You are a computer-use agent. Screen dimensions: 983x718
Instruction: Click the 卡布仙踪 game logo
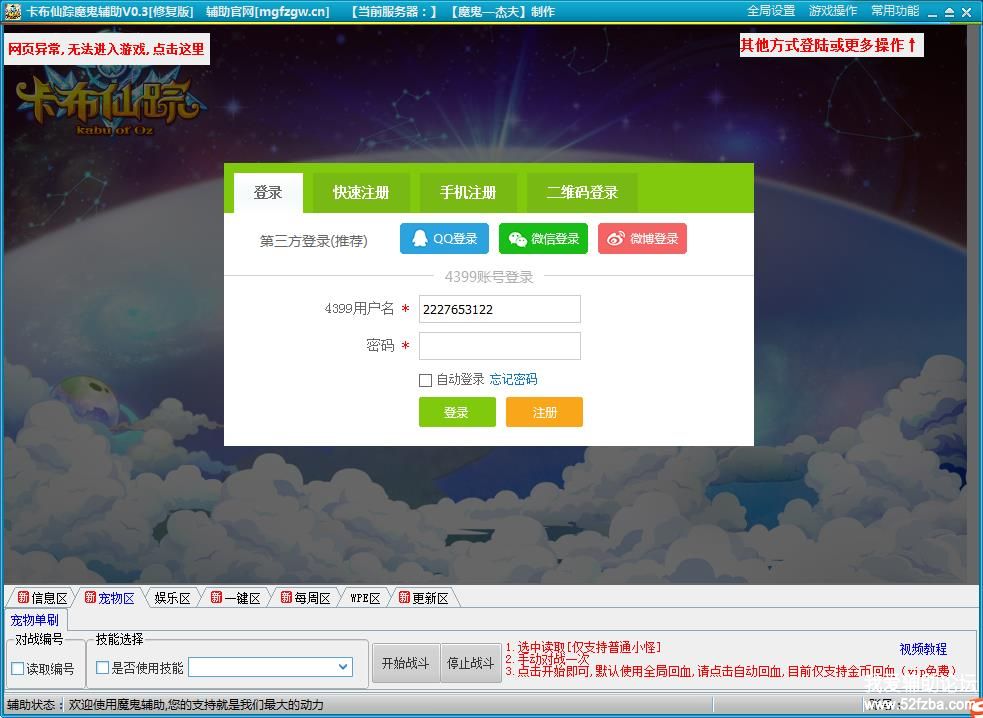(111, 103)
